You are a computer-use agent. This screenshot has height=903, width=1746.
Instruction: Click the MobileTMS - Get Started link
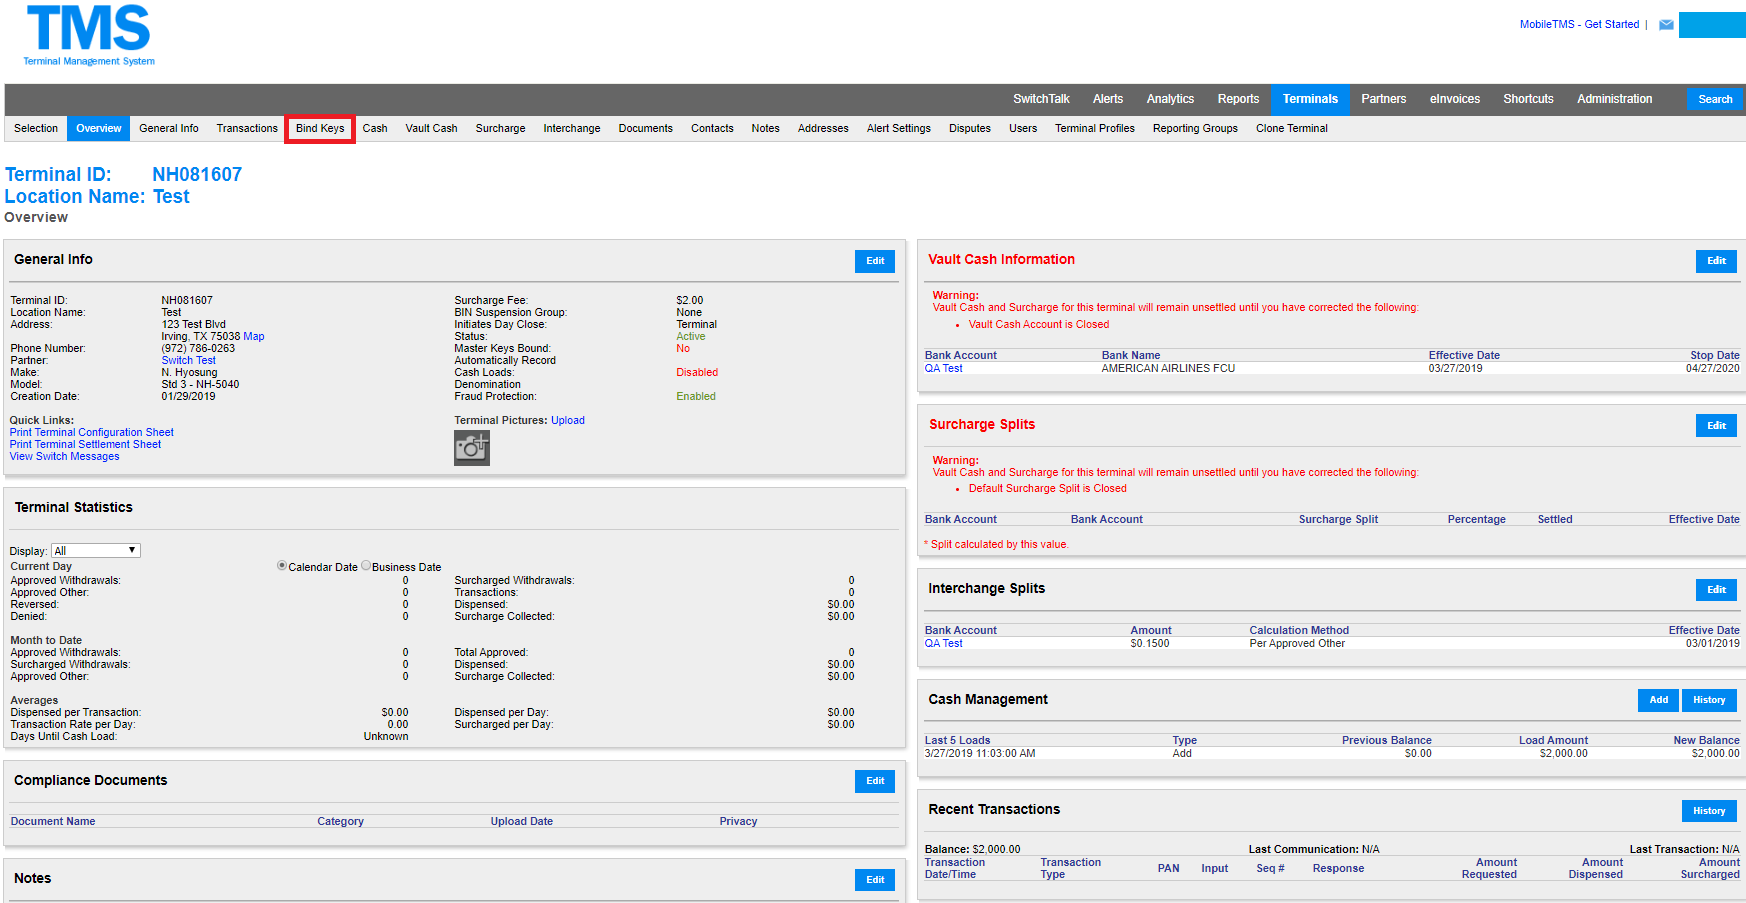point(1579,24)
